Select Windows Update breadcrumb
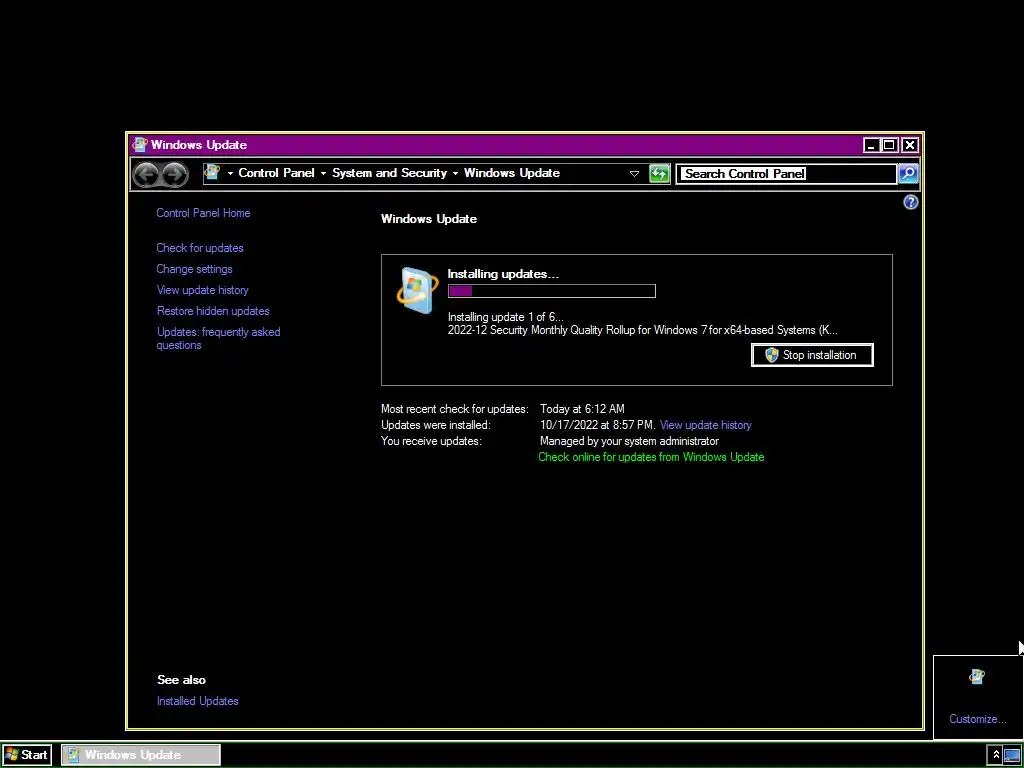The height and width of the screenshot is (768, 1024). tap(511, 173)
